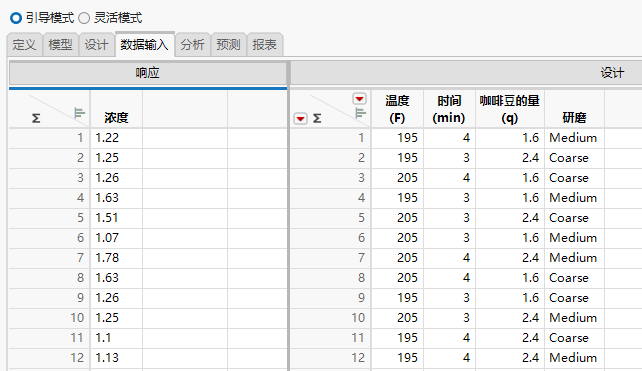The image size is (642, 371).
Task: Open the red triangle menu above design columns
Action: point(359,99)
